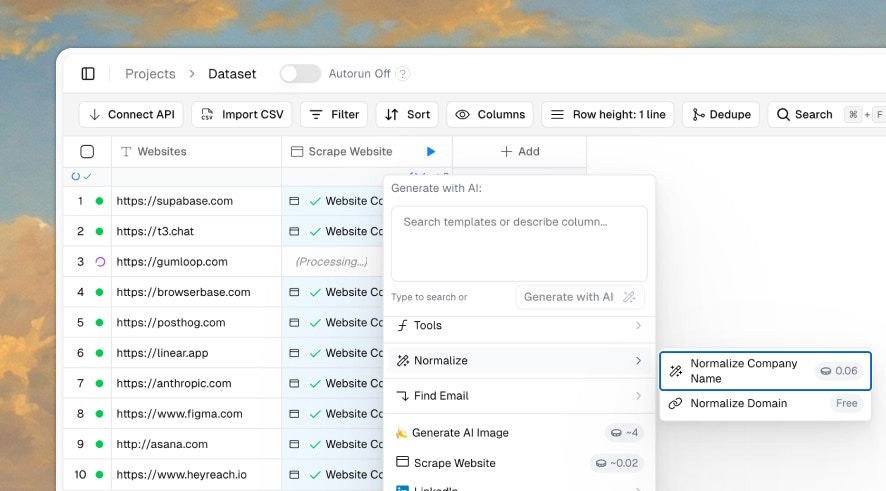This screenshot has height=491, width=886.
Task: Open the Website Content cell for anthropic.com
Action: point(333,384)
